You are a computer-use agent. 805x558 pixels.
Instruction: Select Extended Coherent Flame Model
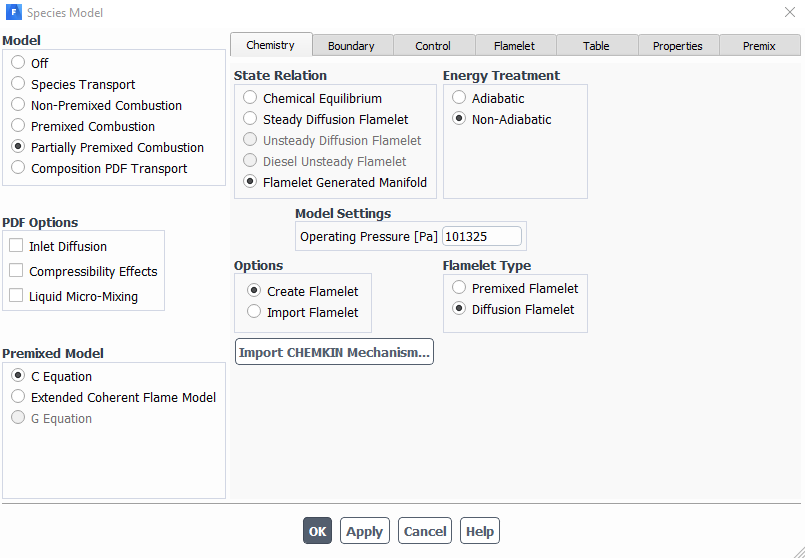pos(18,397)
